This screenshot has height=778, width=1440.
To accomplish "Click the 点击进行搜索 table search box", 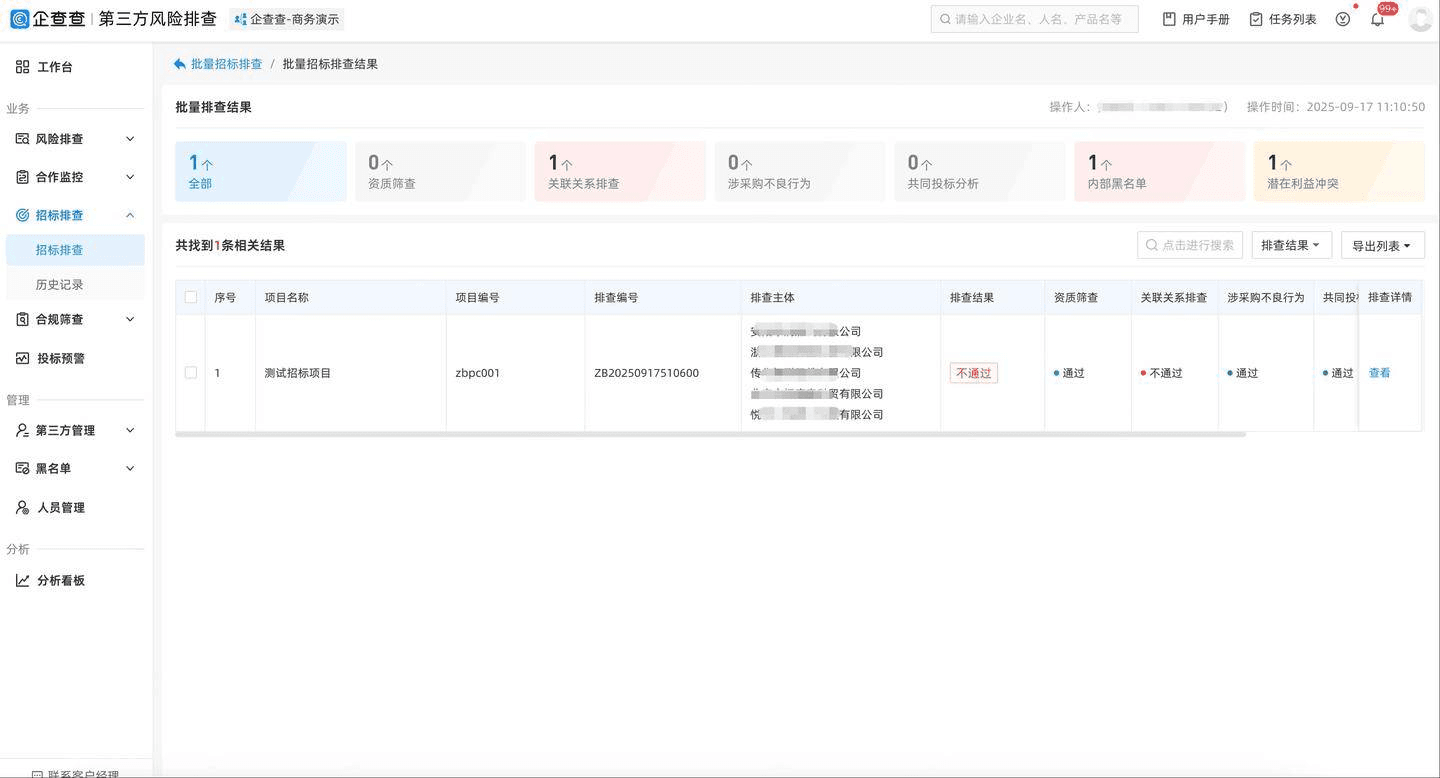I will tap(1190, 245).
